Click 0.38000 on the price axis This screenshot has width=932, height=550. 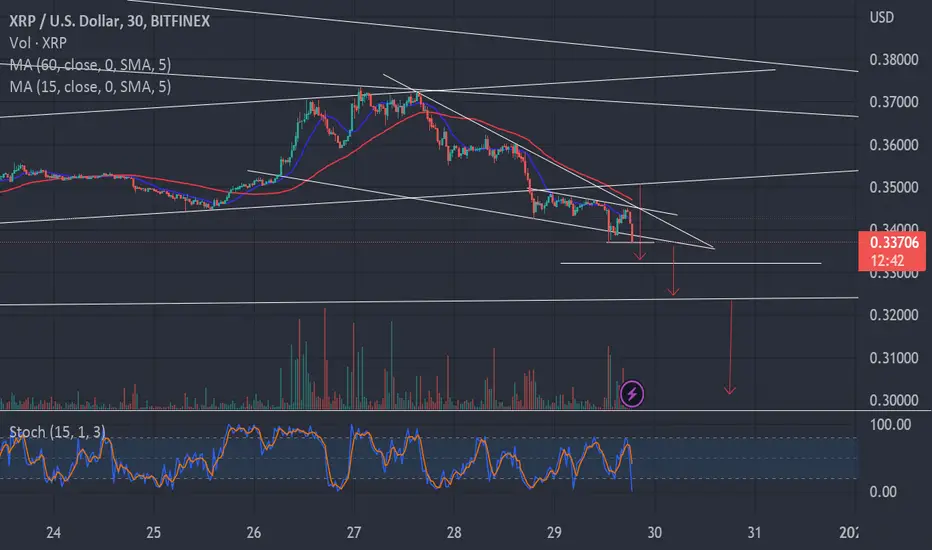click(x=893, y=59)
